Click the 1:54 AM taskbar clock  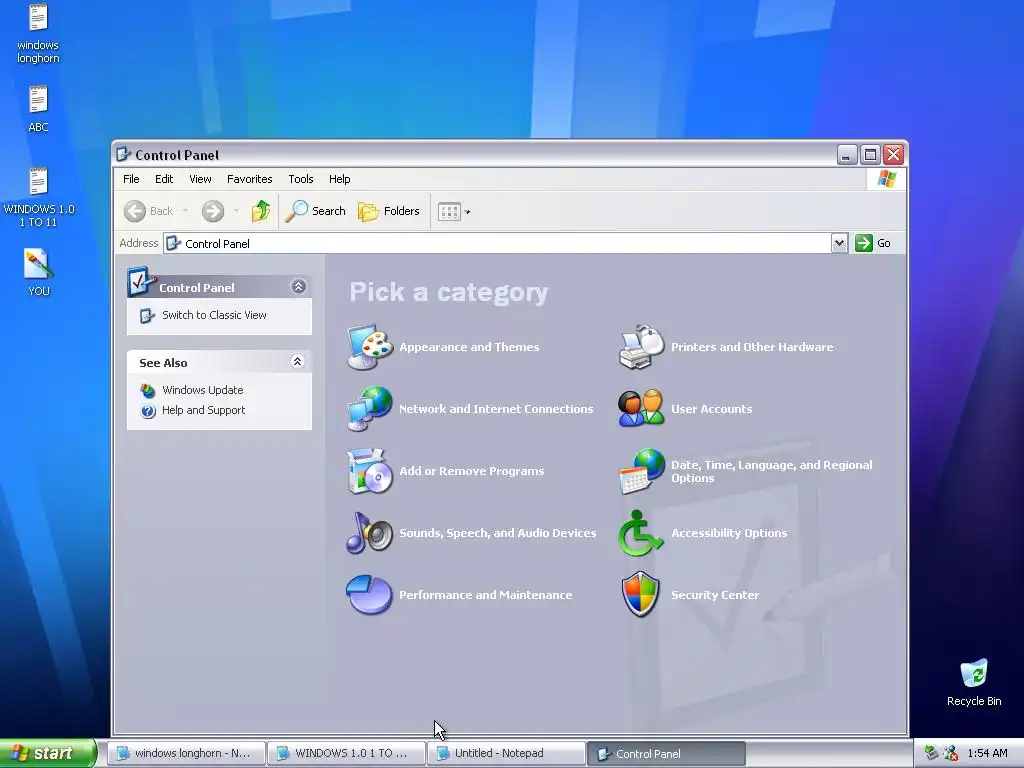click(x=987, y=753)
